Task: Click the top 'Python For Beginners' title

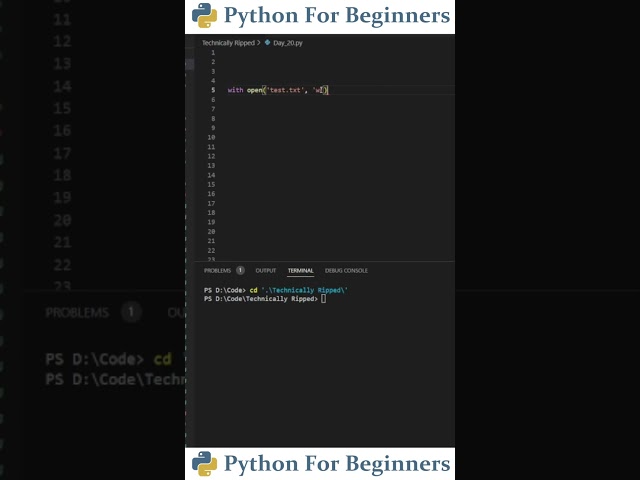Action: (337, 16)
